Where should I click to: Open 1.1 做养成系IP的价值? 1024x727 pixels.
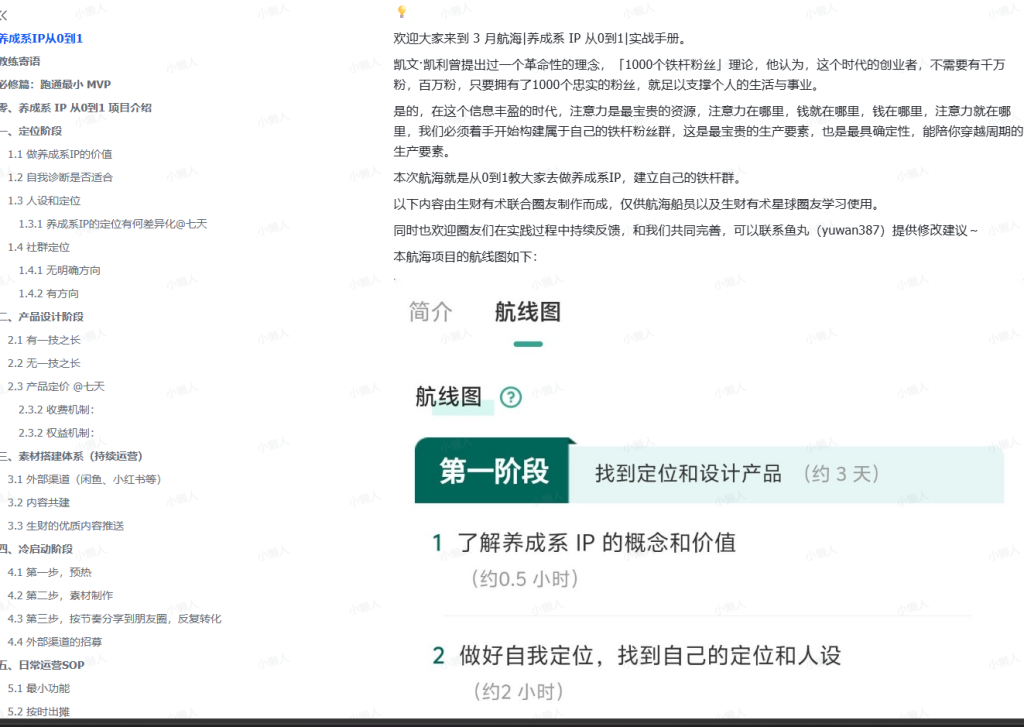click(60, 154)
